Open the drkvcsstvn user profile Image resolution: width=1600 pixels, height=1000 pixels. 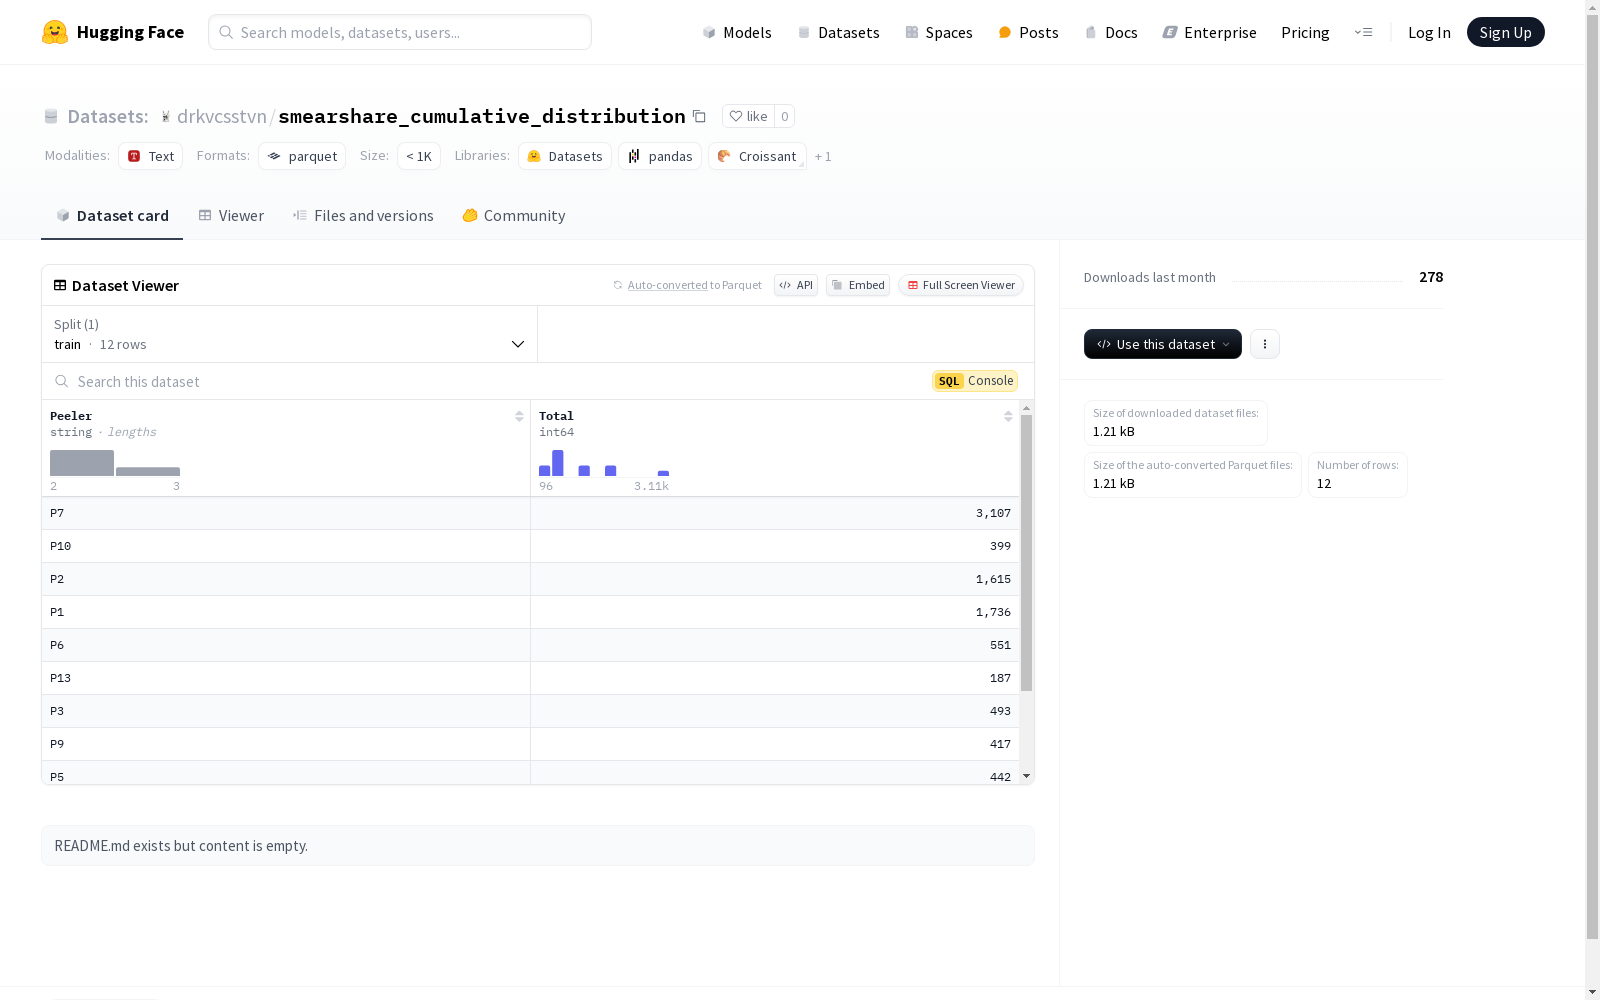coord(221,116)
